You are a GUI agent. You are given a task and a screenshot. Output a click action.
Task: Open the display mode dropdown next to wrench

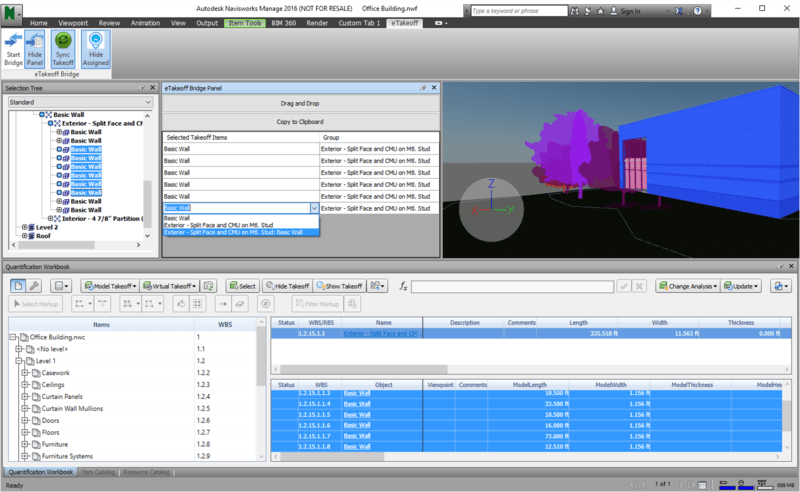pos(61,286)
